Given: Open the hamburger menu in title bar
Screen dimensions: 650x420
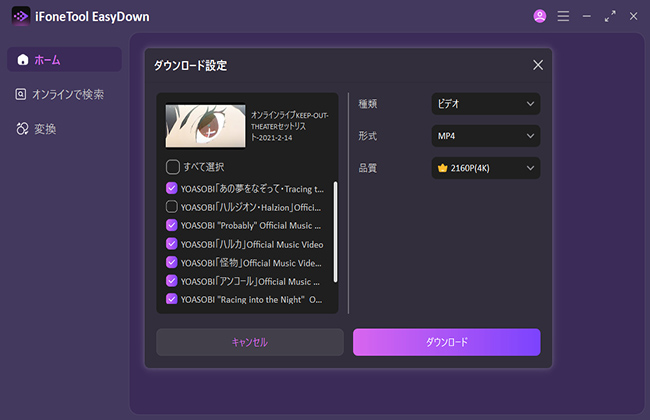Looking at the screenshot, I should [563, 16].
